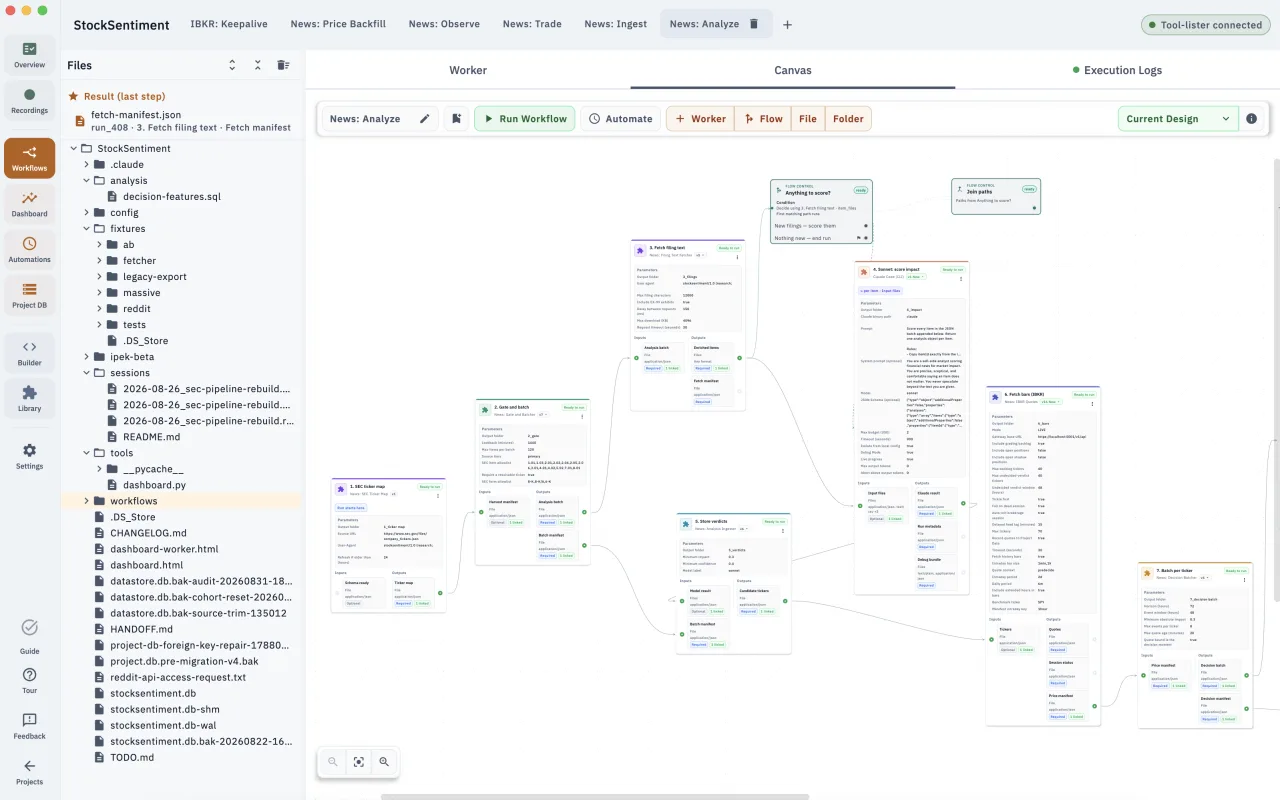
Task: Open the Execution Logs tab
Action: coord(1117,71)
